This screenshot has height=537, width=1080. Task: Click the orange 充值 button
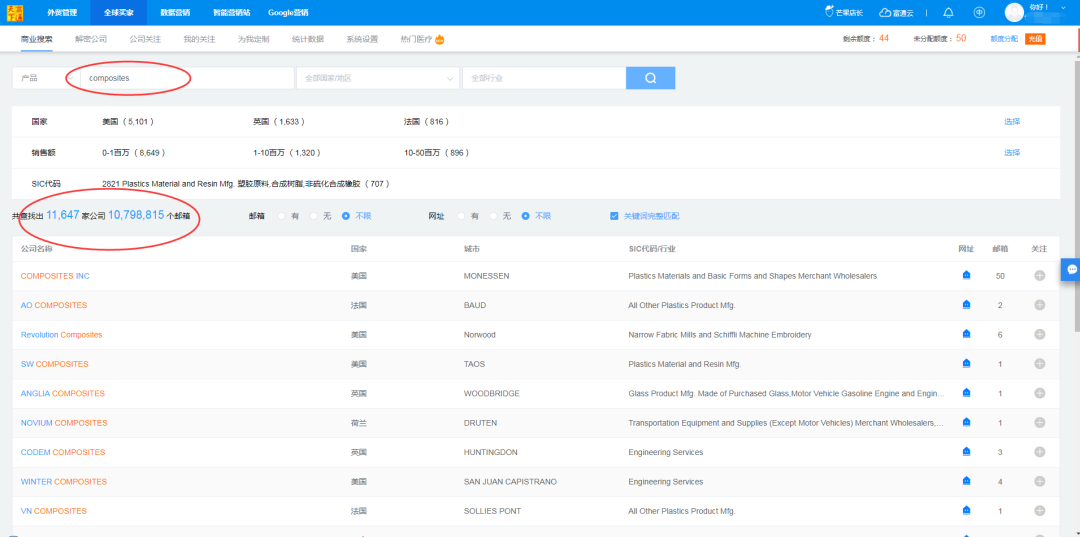(1035, 39)
